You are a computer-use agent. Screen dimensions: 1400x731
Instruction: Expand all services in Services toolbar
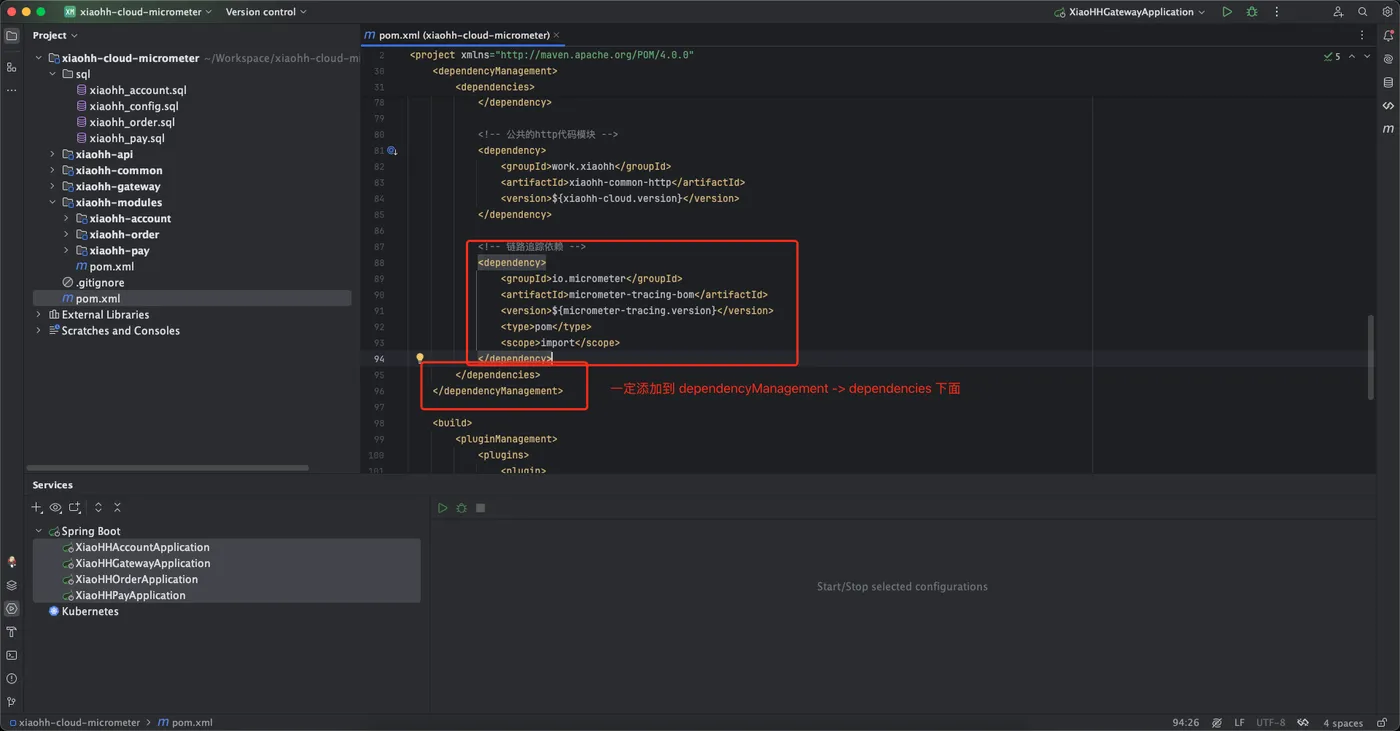point(98,508)
